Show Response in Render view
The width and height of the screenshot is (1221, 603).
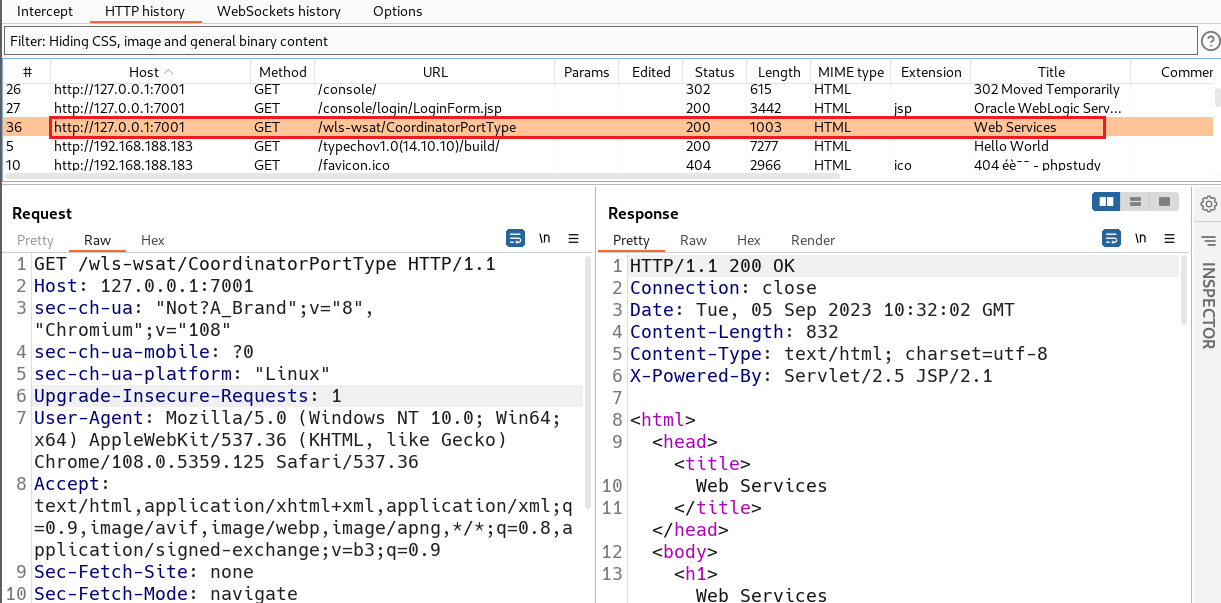813,240
